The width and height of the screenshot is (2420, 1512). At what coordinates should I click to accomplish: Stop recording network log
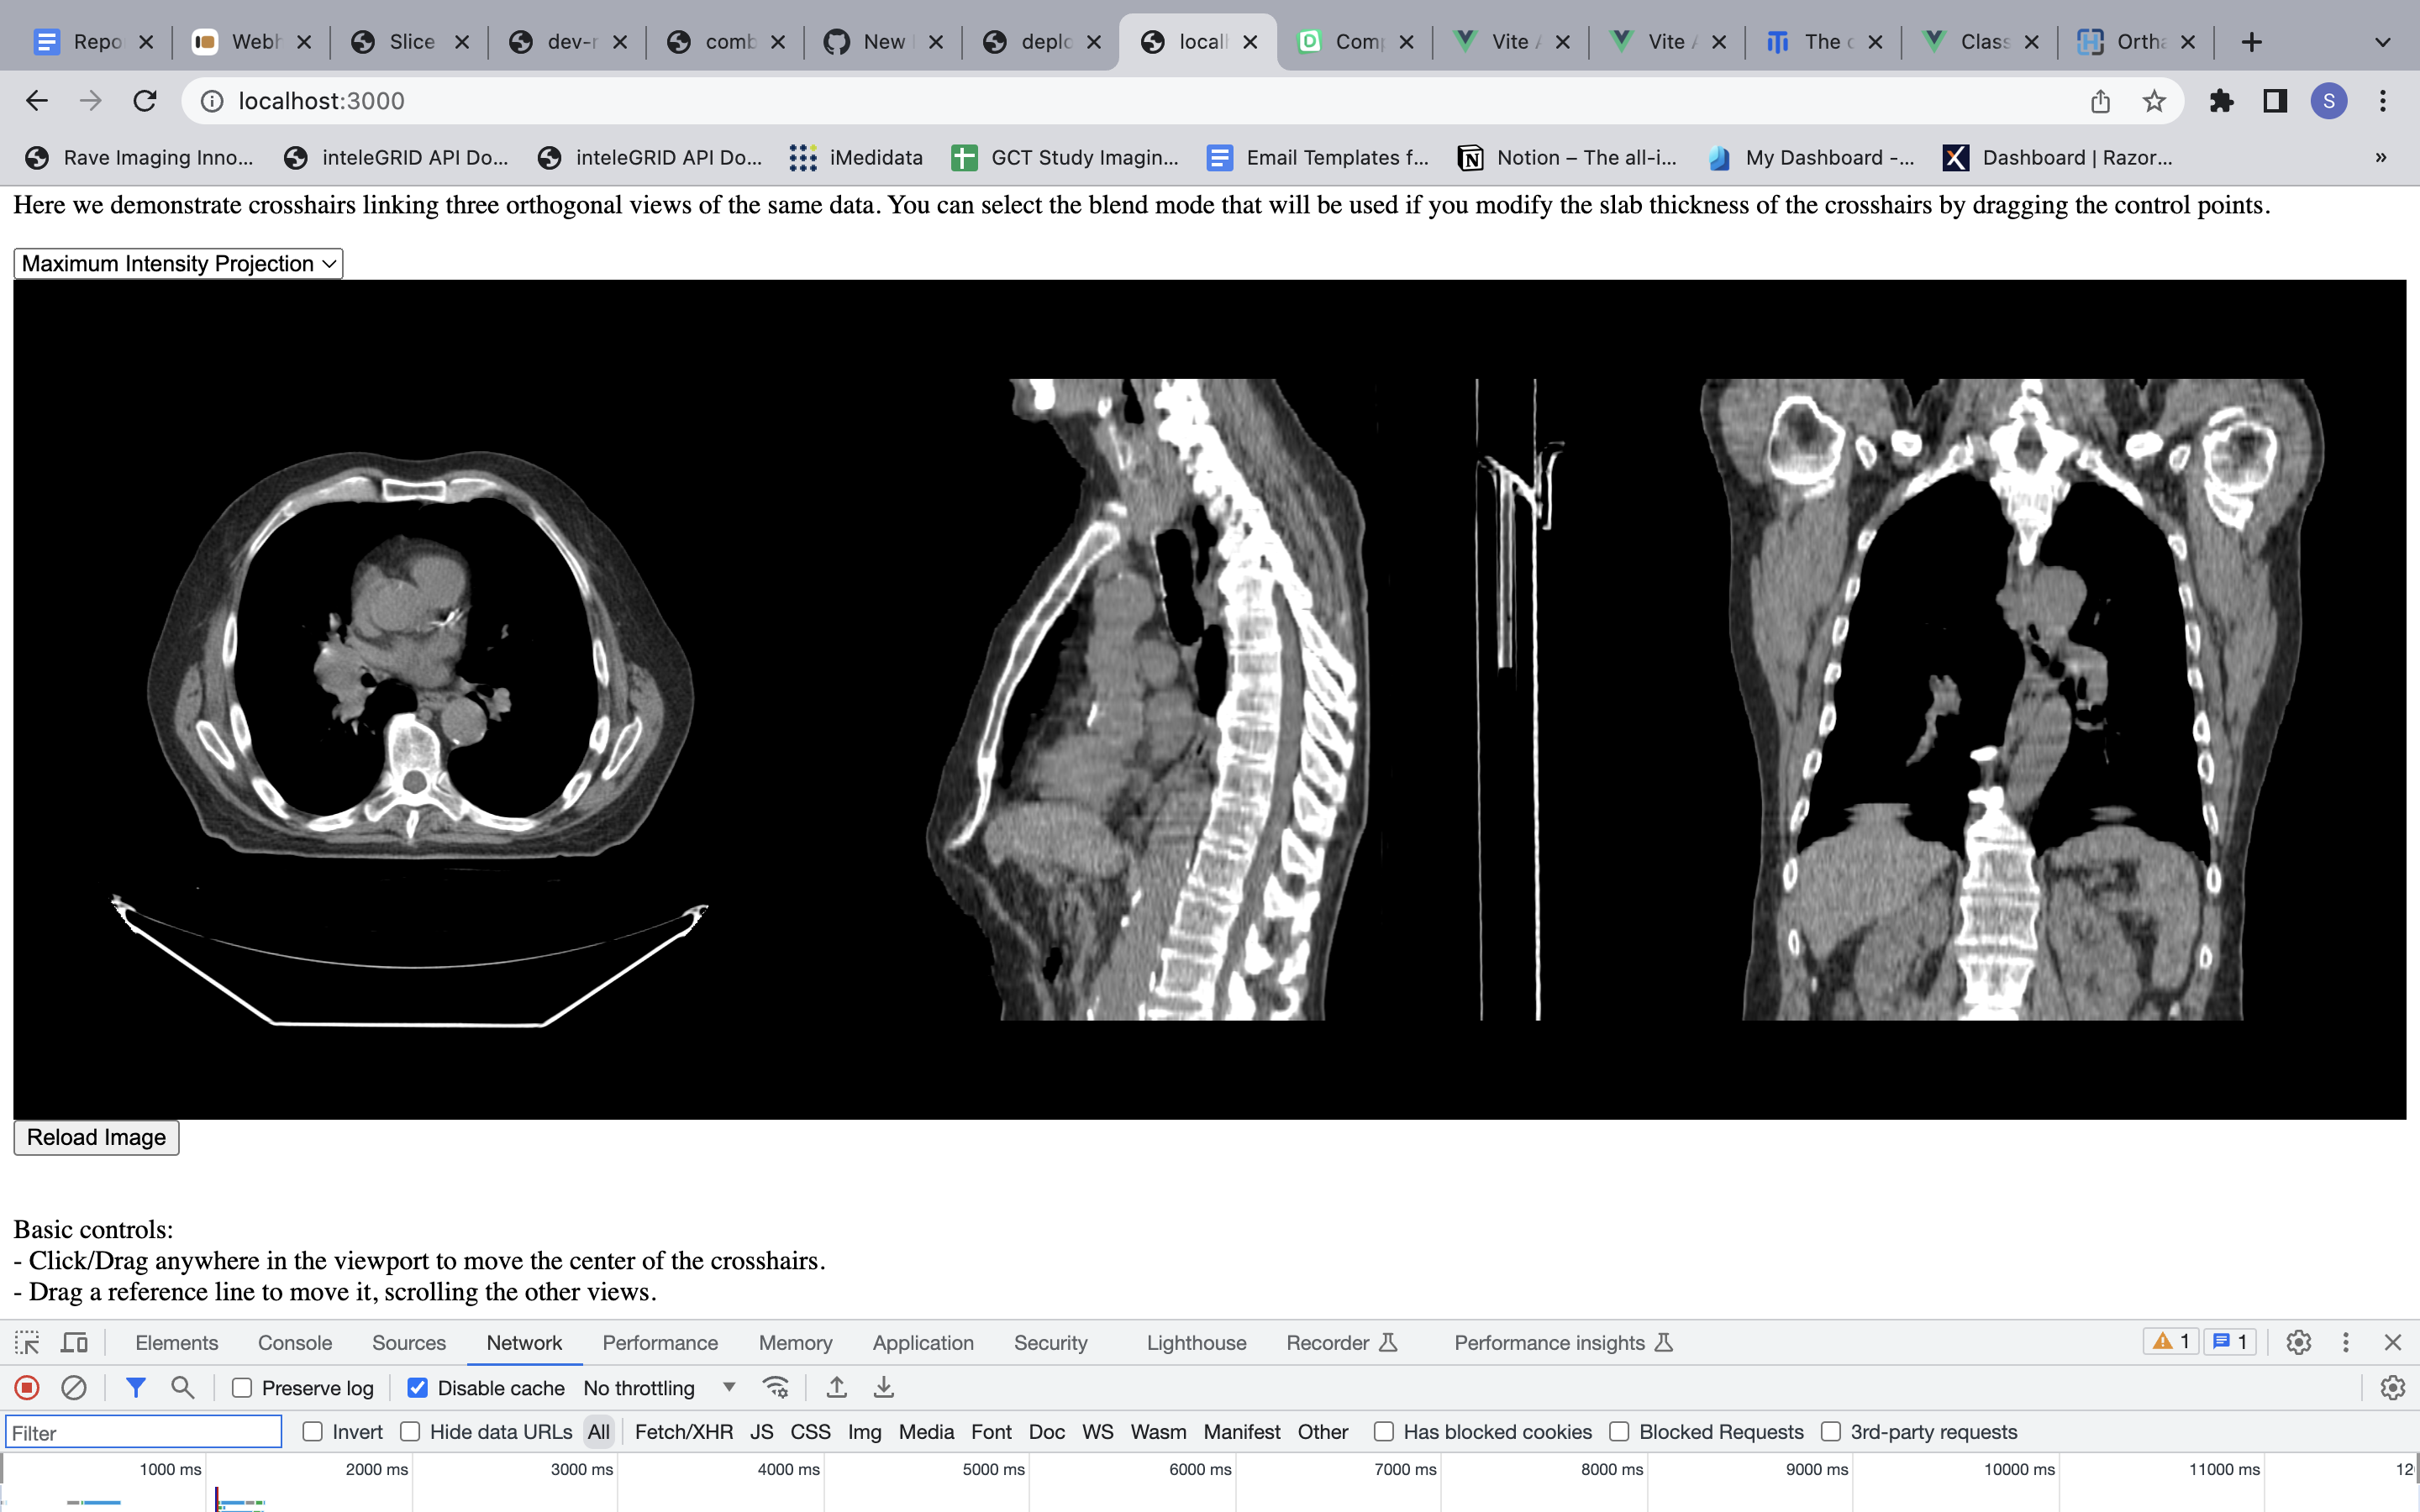pyautogui.click(x=27, y=1387)
